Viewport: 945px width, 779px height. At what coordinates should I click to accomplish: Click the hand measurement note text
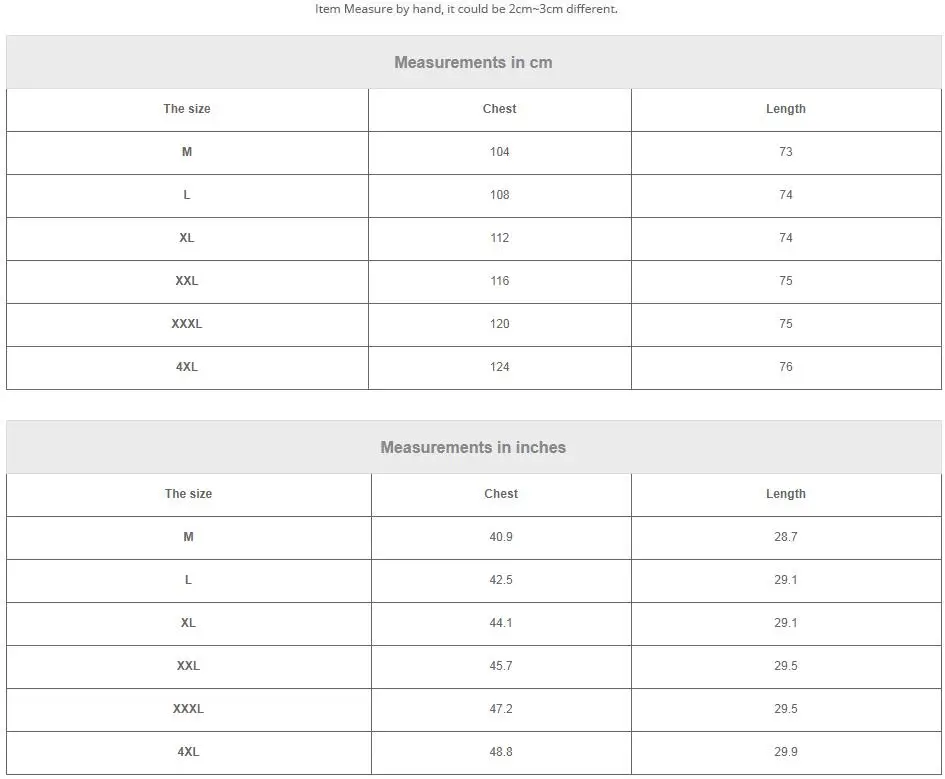point(466,9)
